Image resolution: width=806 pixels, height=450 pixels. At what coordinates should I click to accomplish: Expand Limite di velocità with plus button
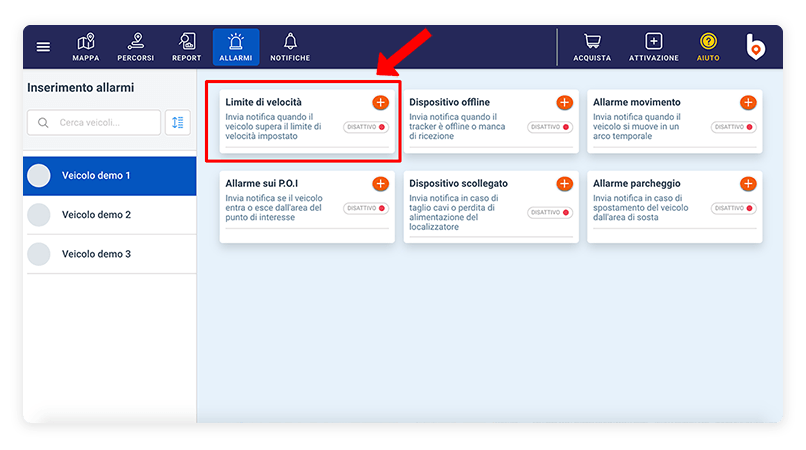(380, 103)
